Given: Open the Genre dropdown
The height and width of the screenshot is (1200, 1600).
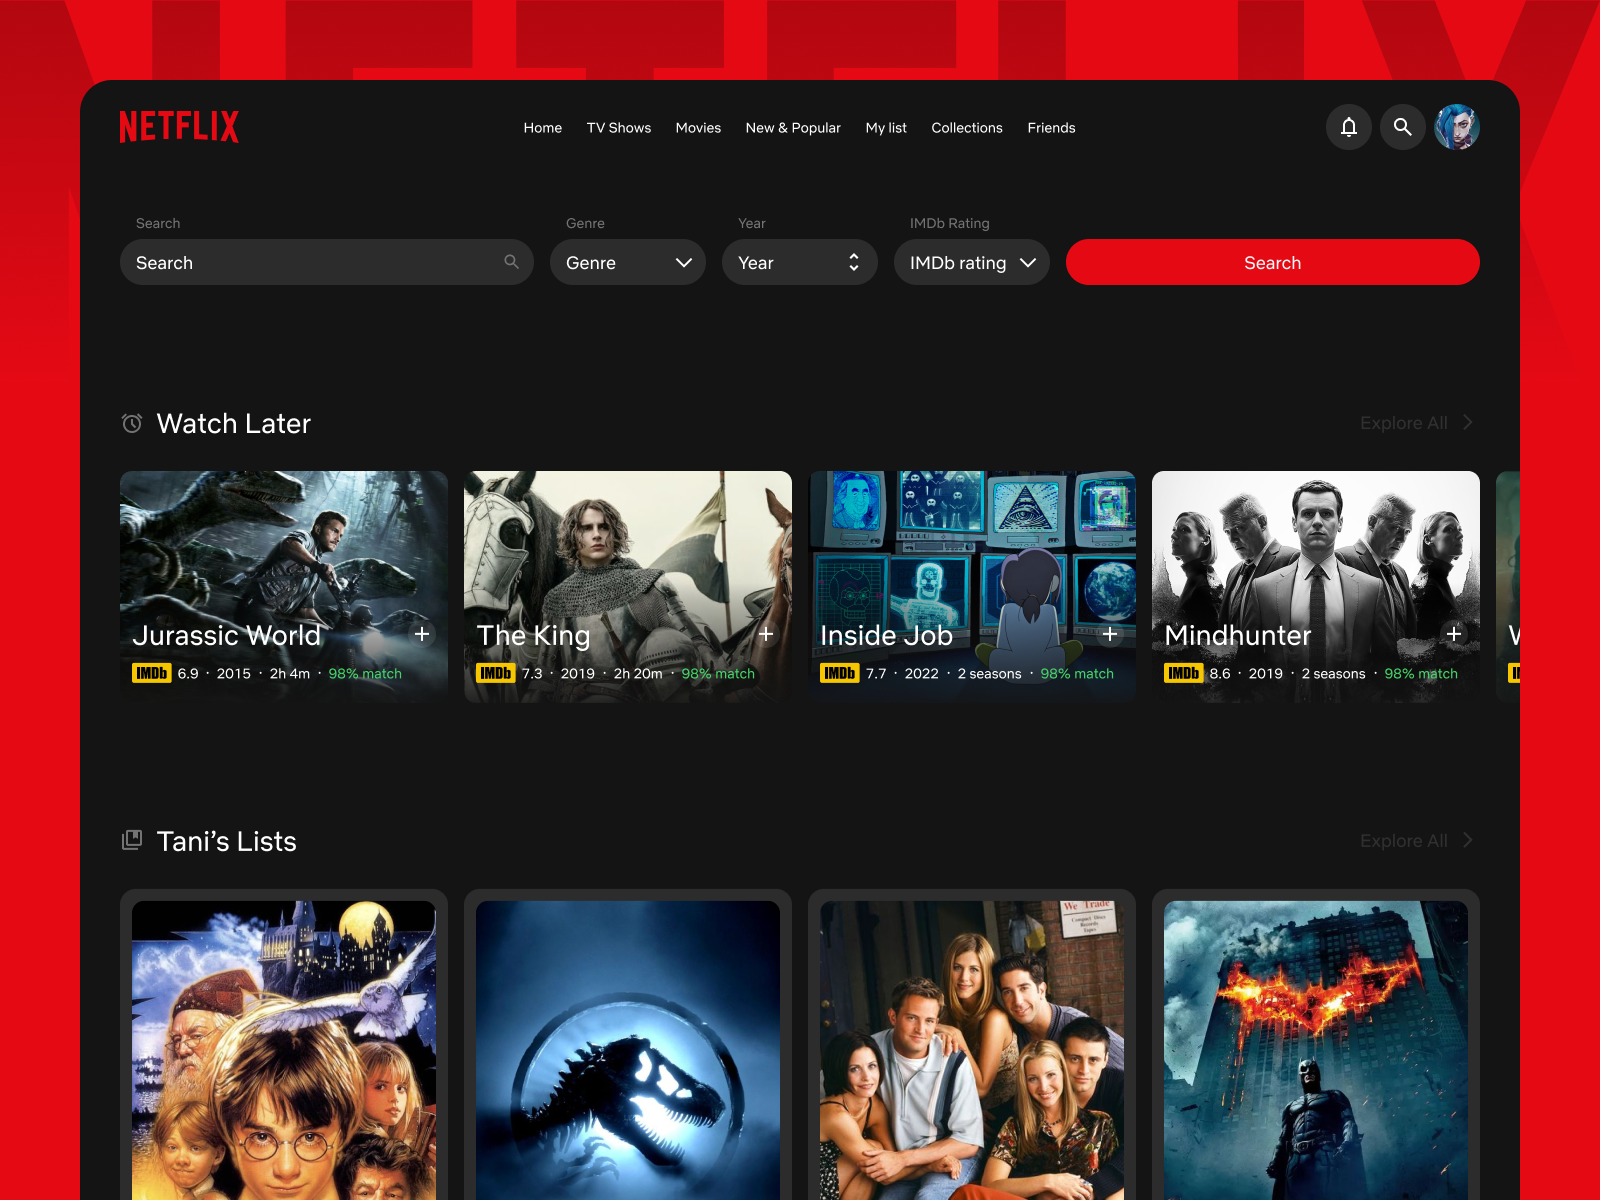Looking at the screenshot, I should [627, 262].
